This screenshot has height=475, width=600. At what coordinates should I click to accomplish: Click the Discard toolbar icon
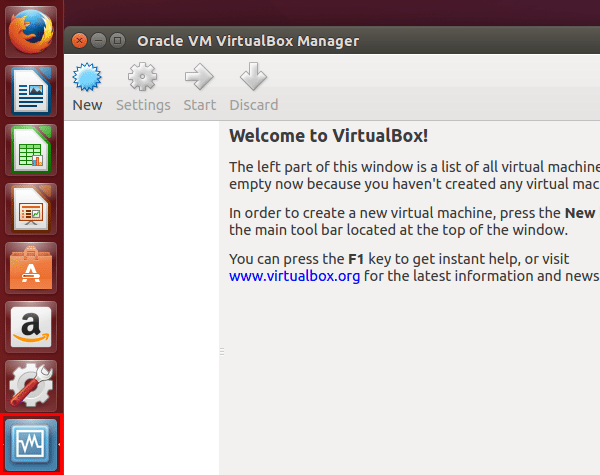coord(253,79)
